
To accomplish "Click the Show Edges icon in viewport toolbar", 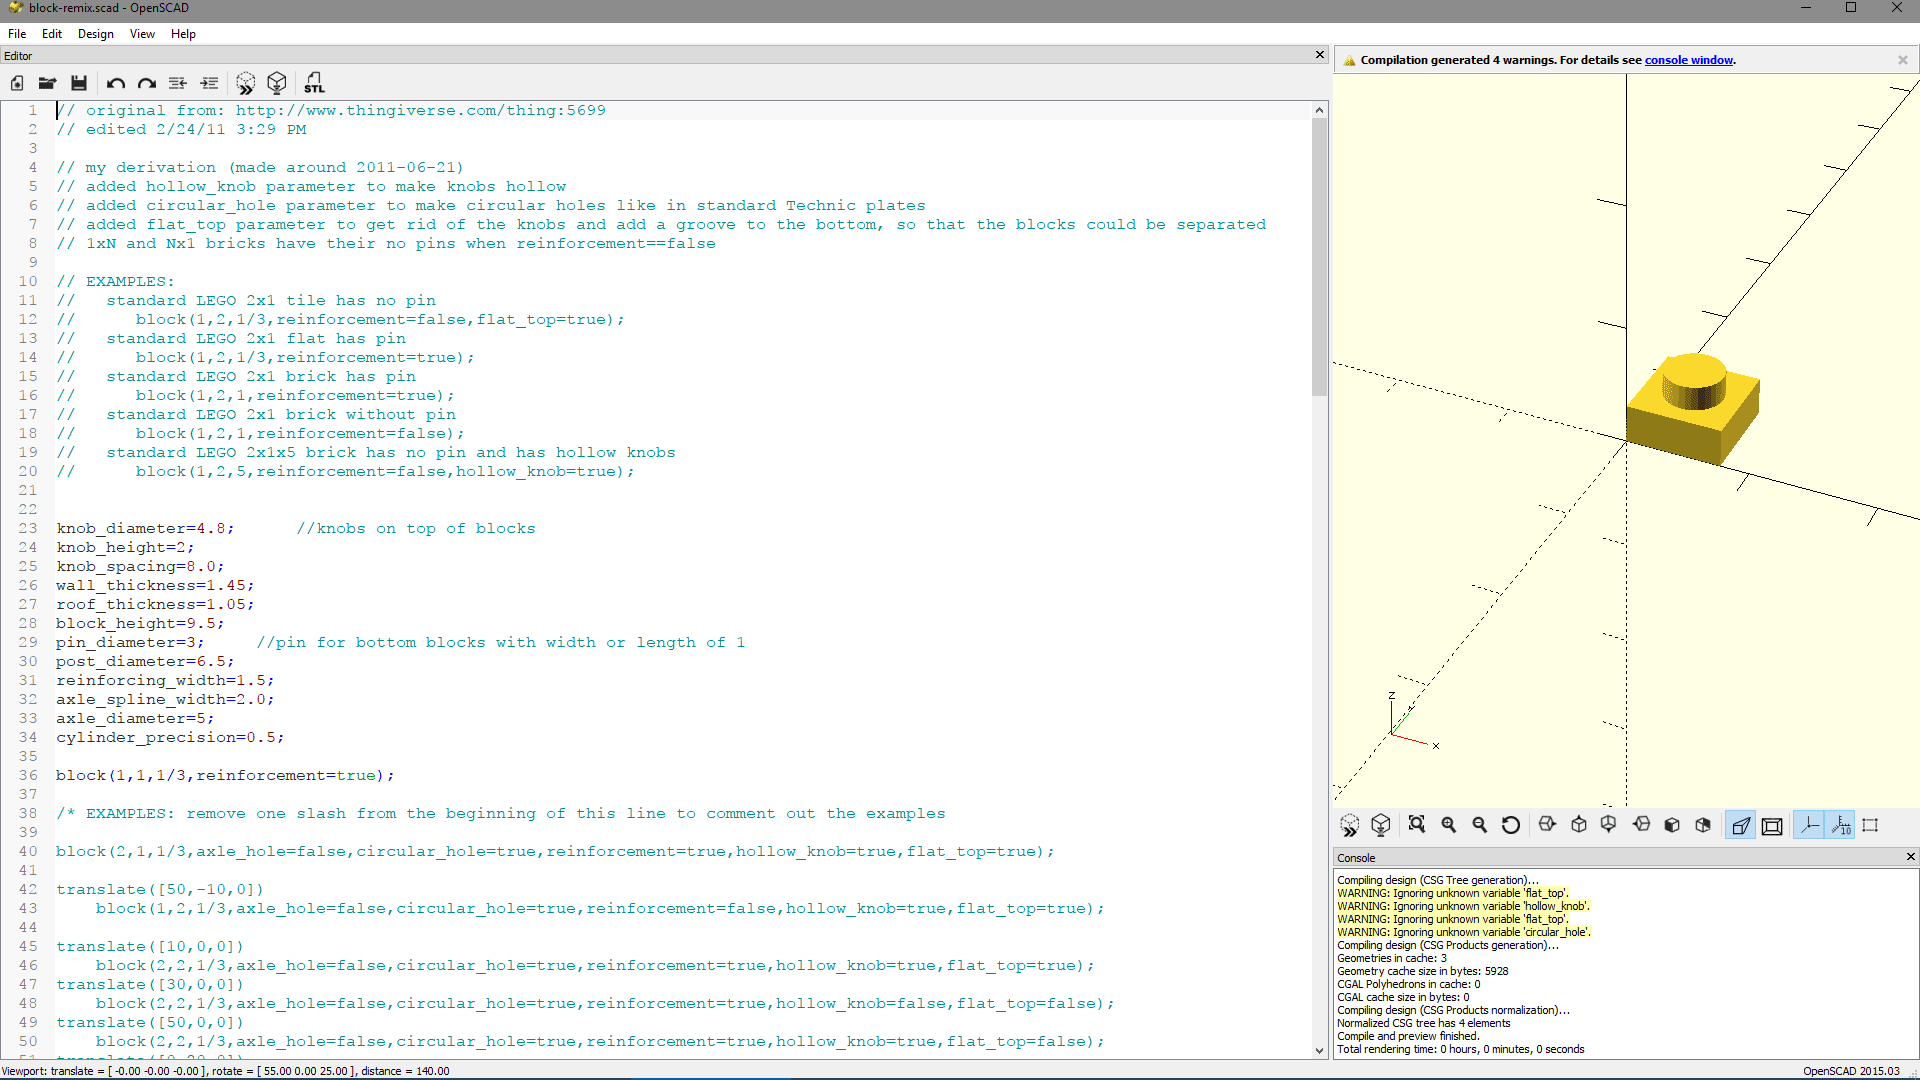I will [1870, 825].
